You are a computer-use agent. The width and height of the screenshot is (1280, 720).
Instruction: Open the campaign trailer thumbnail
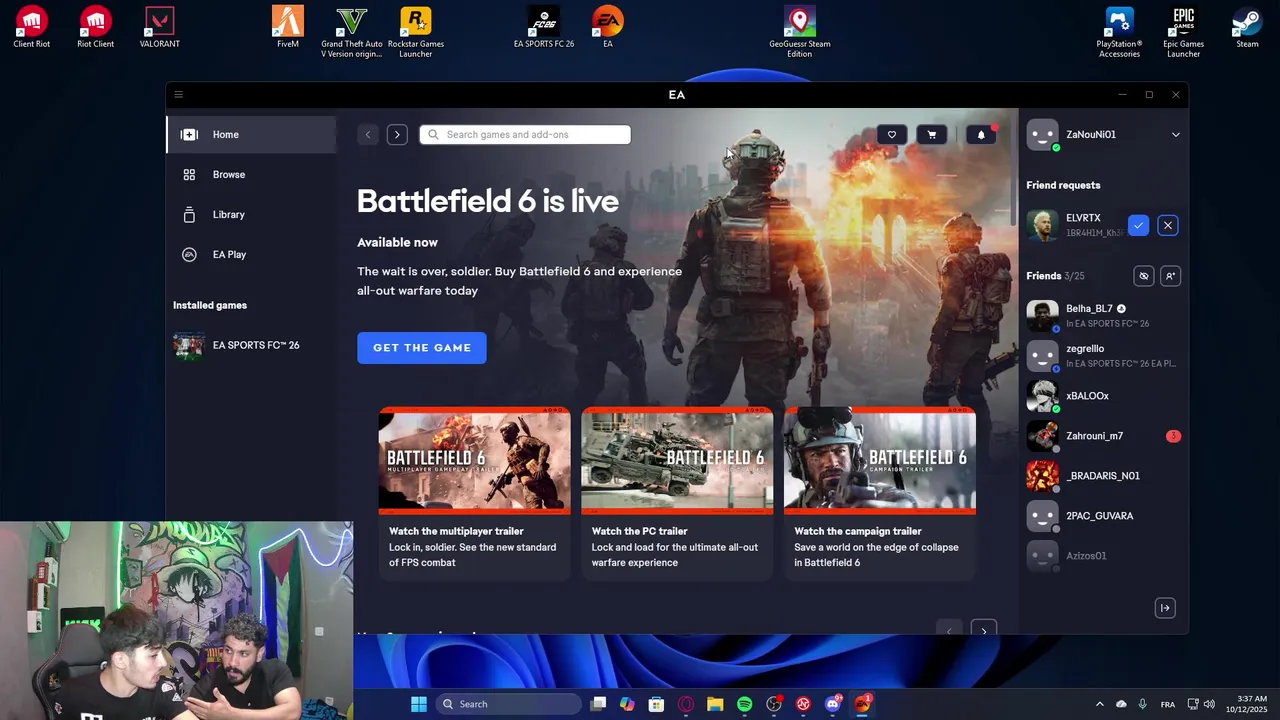coord(880,460)
